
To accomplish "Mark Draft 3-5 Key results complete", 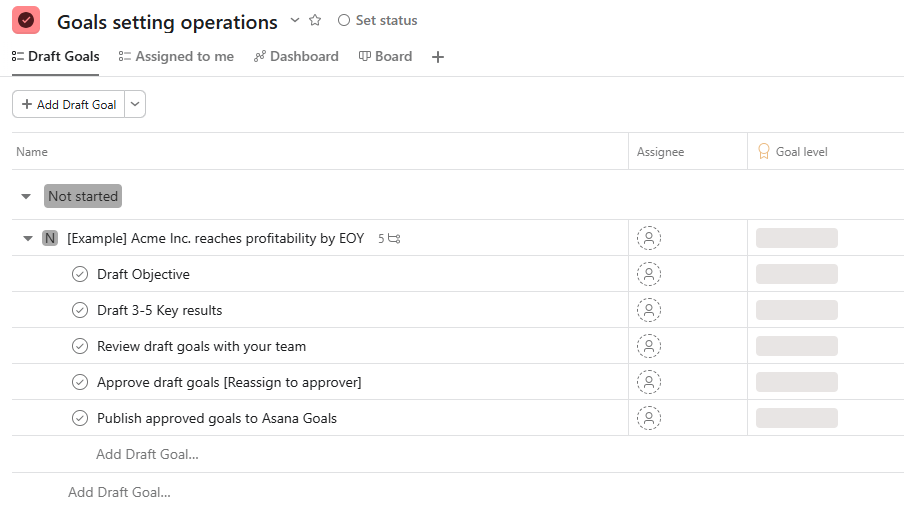I will coord(80,310).
